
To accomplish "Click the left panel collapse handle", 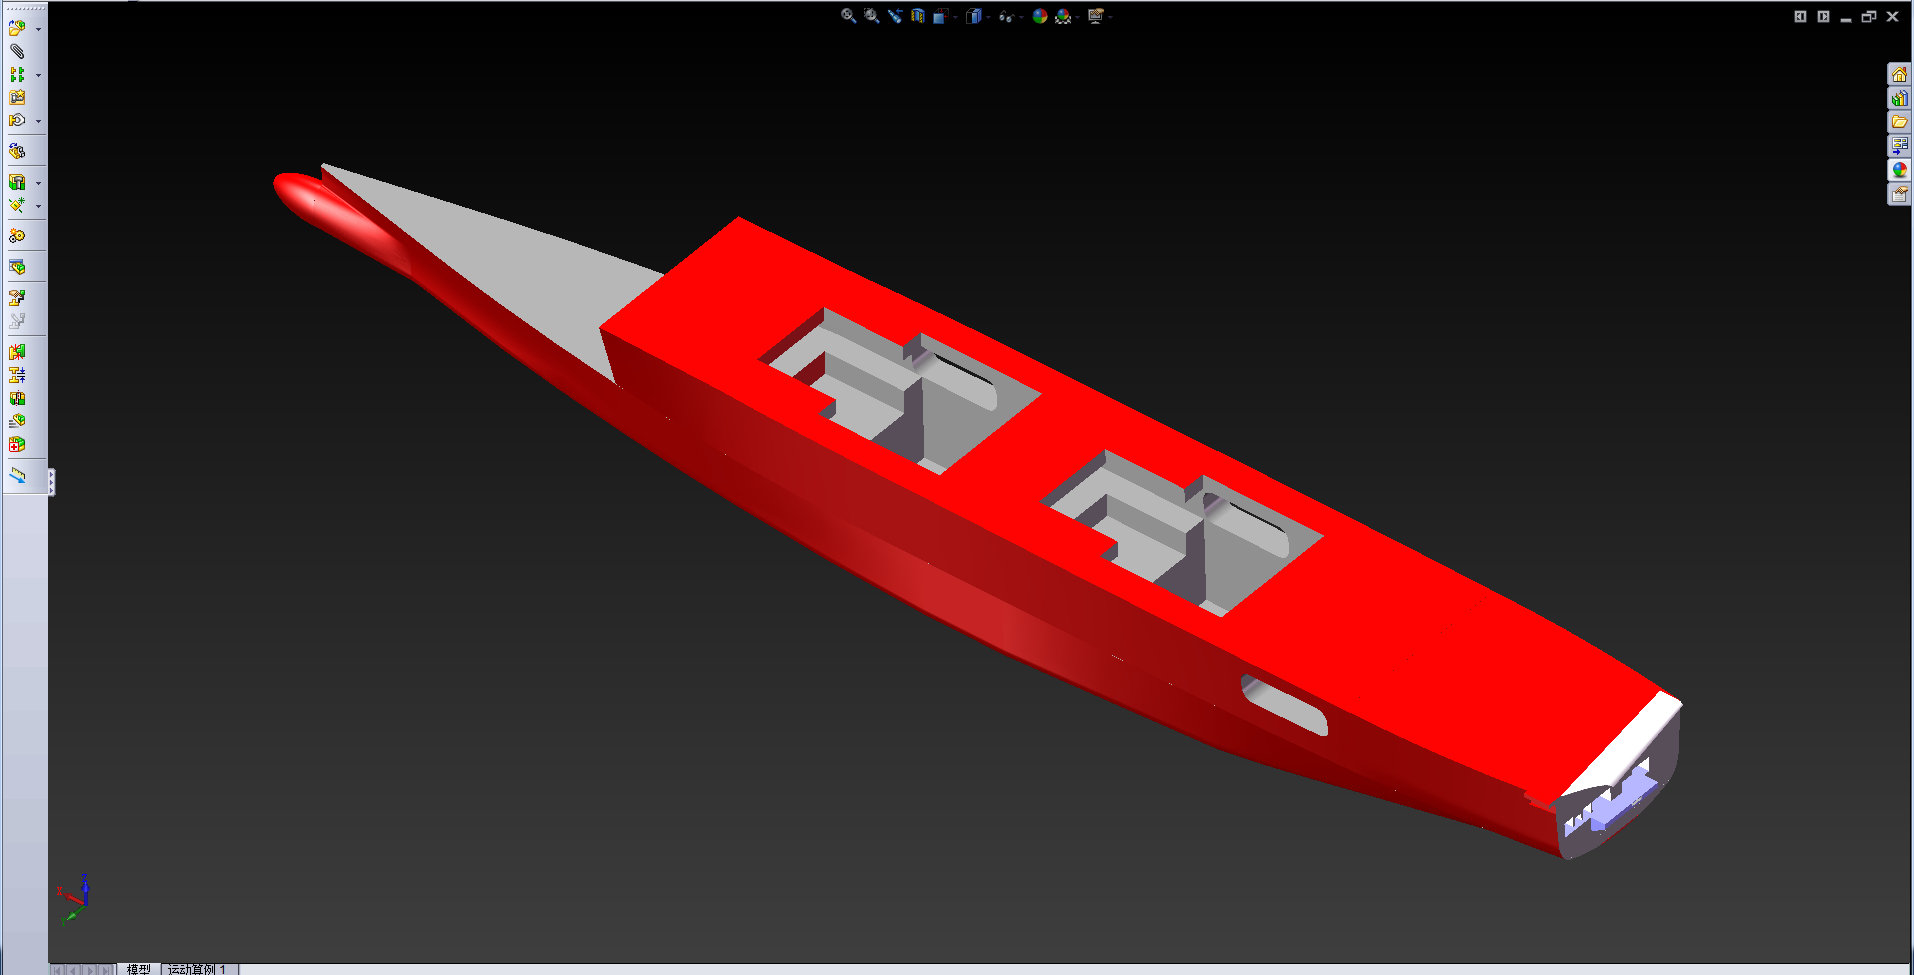I will point(51,483).
